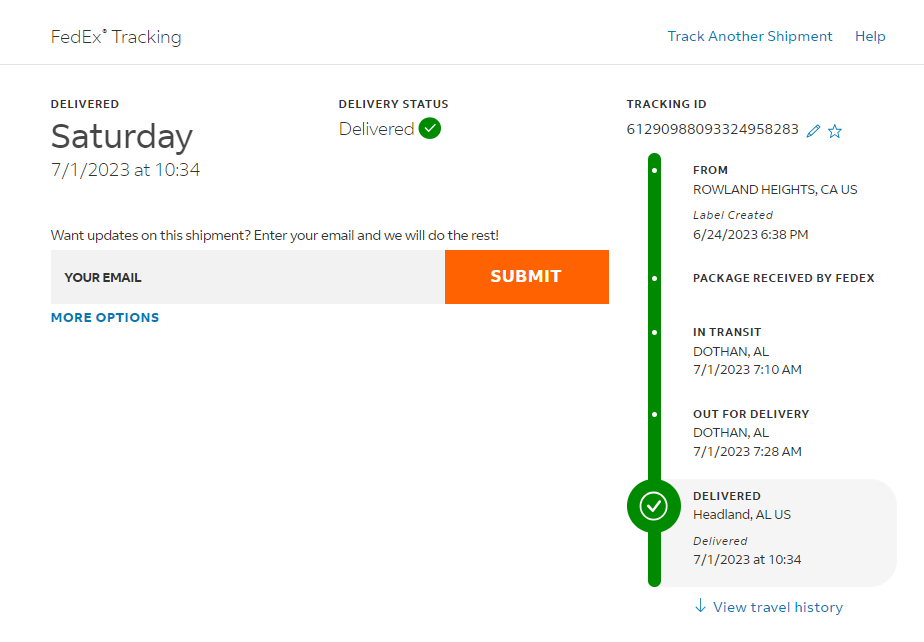Click the Package Received by FedEx step
Viewport: 924px width, 642px height.
783,278
